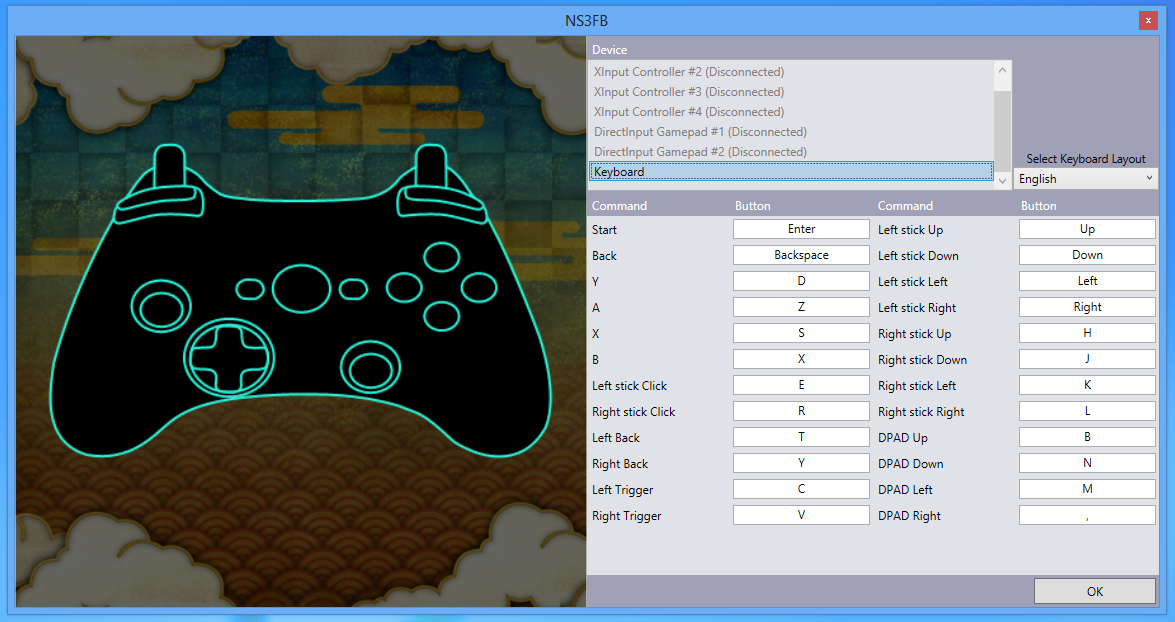1175x622 pixels.
Task: Select XInput Controller #2 (Disconnected) device
Action: click(791, 72)
